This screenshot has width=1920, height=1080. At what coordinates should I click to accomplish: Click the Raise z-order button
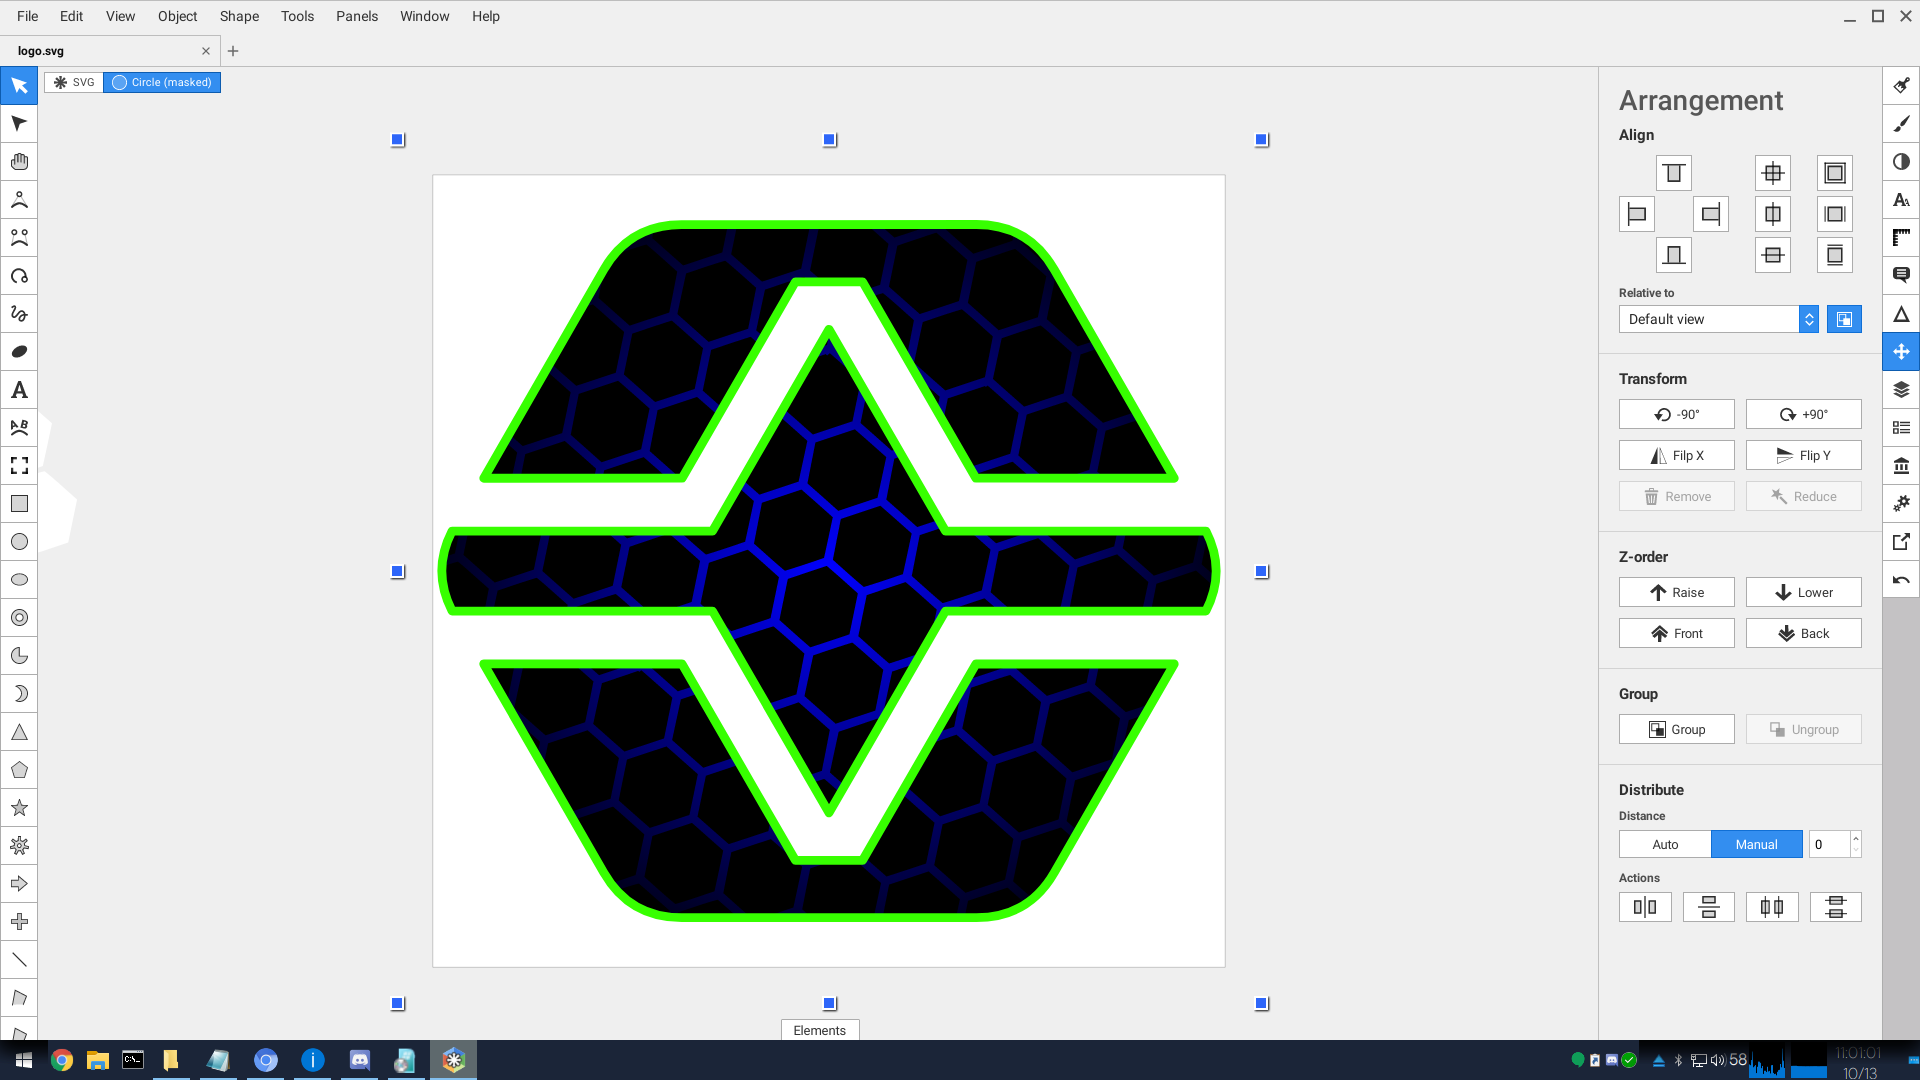(x=1676, y=592)
